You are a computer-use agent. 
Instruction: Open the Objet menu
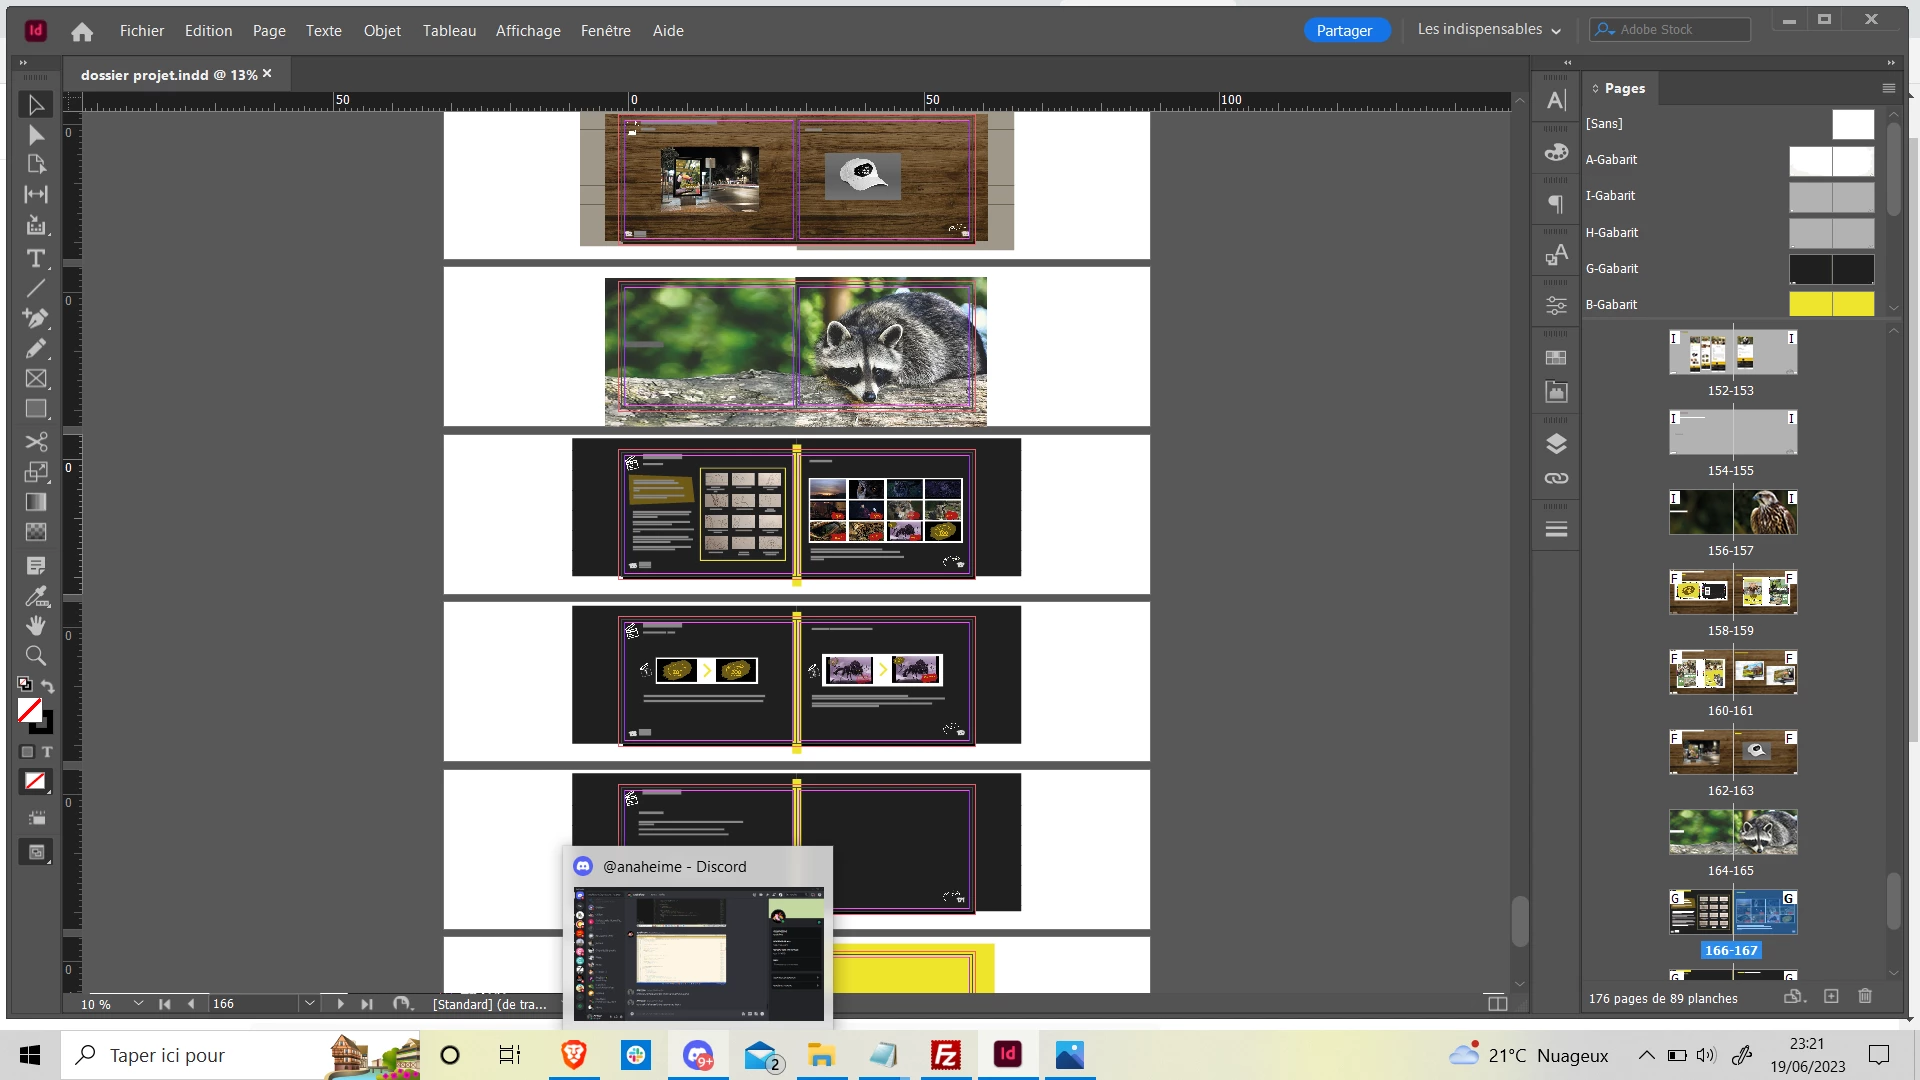(x=382, y=31)
